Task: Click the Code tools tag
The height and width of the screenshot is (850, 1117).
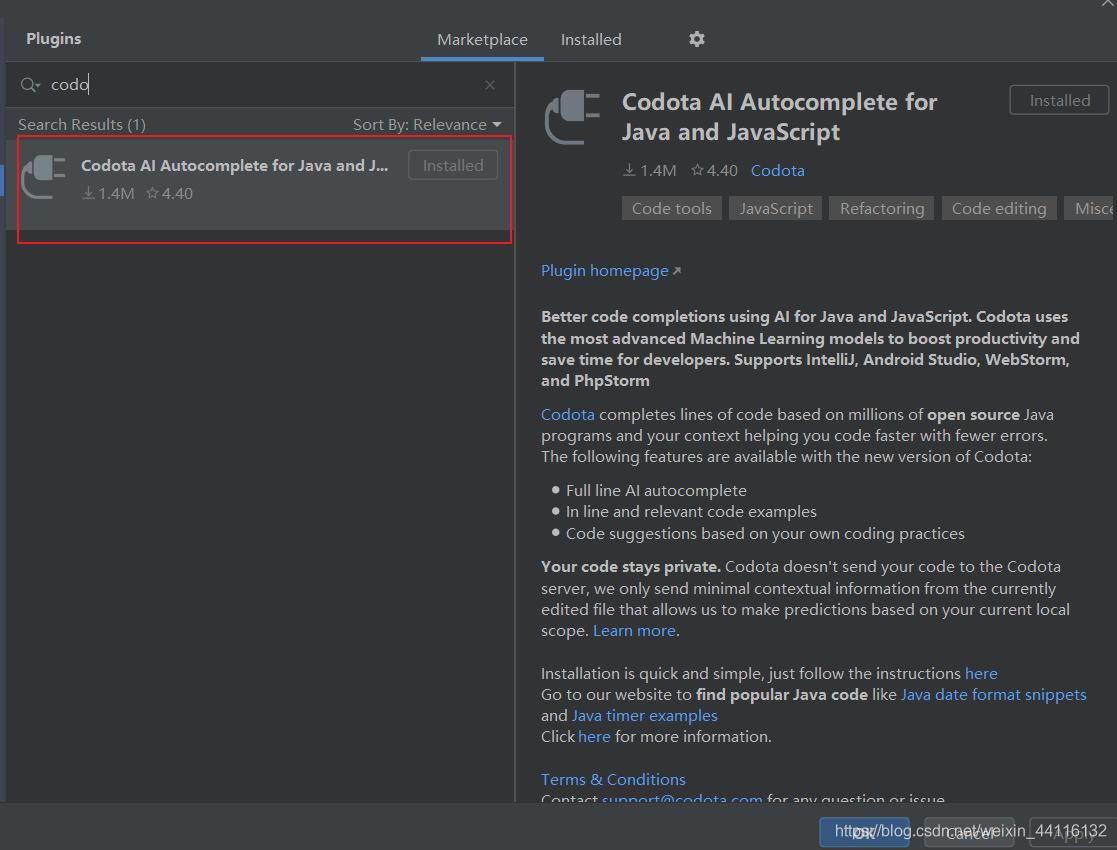Action: pyautogui.click(x=672, y=209)
